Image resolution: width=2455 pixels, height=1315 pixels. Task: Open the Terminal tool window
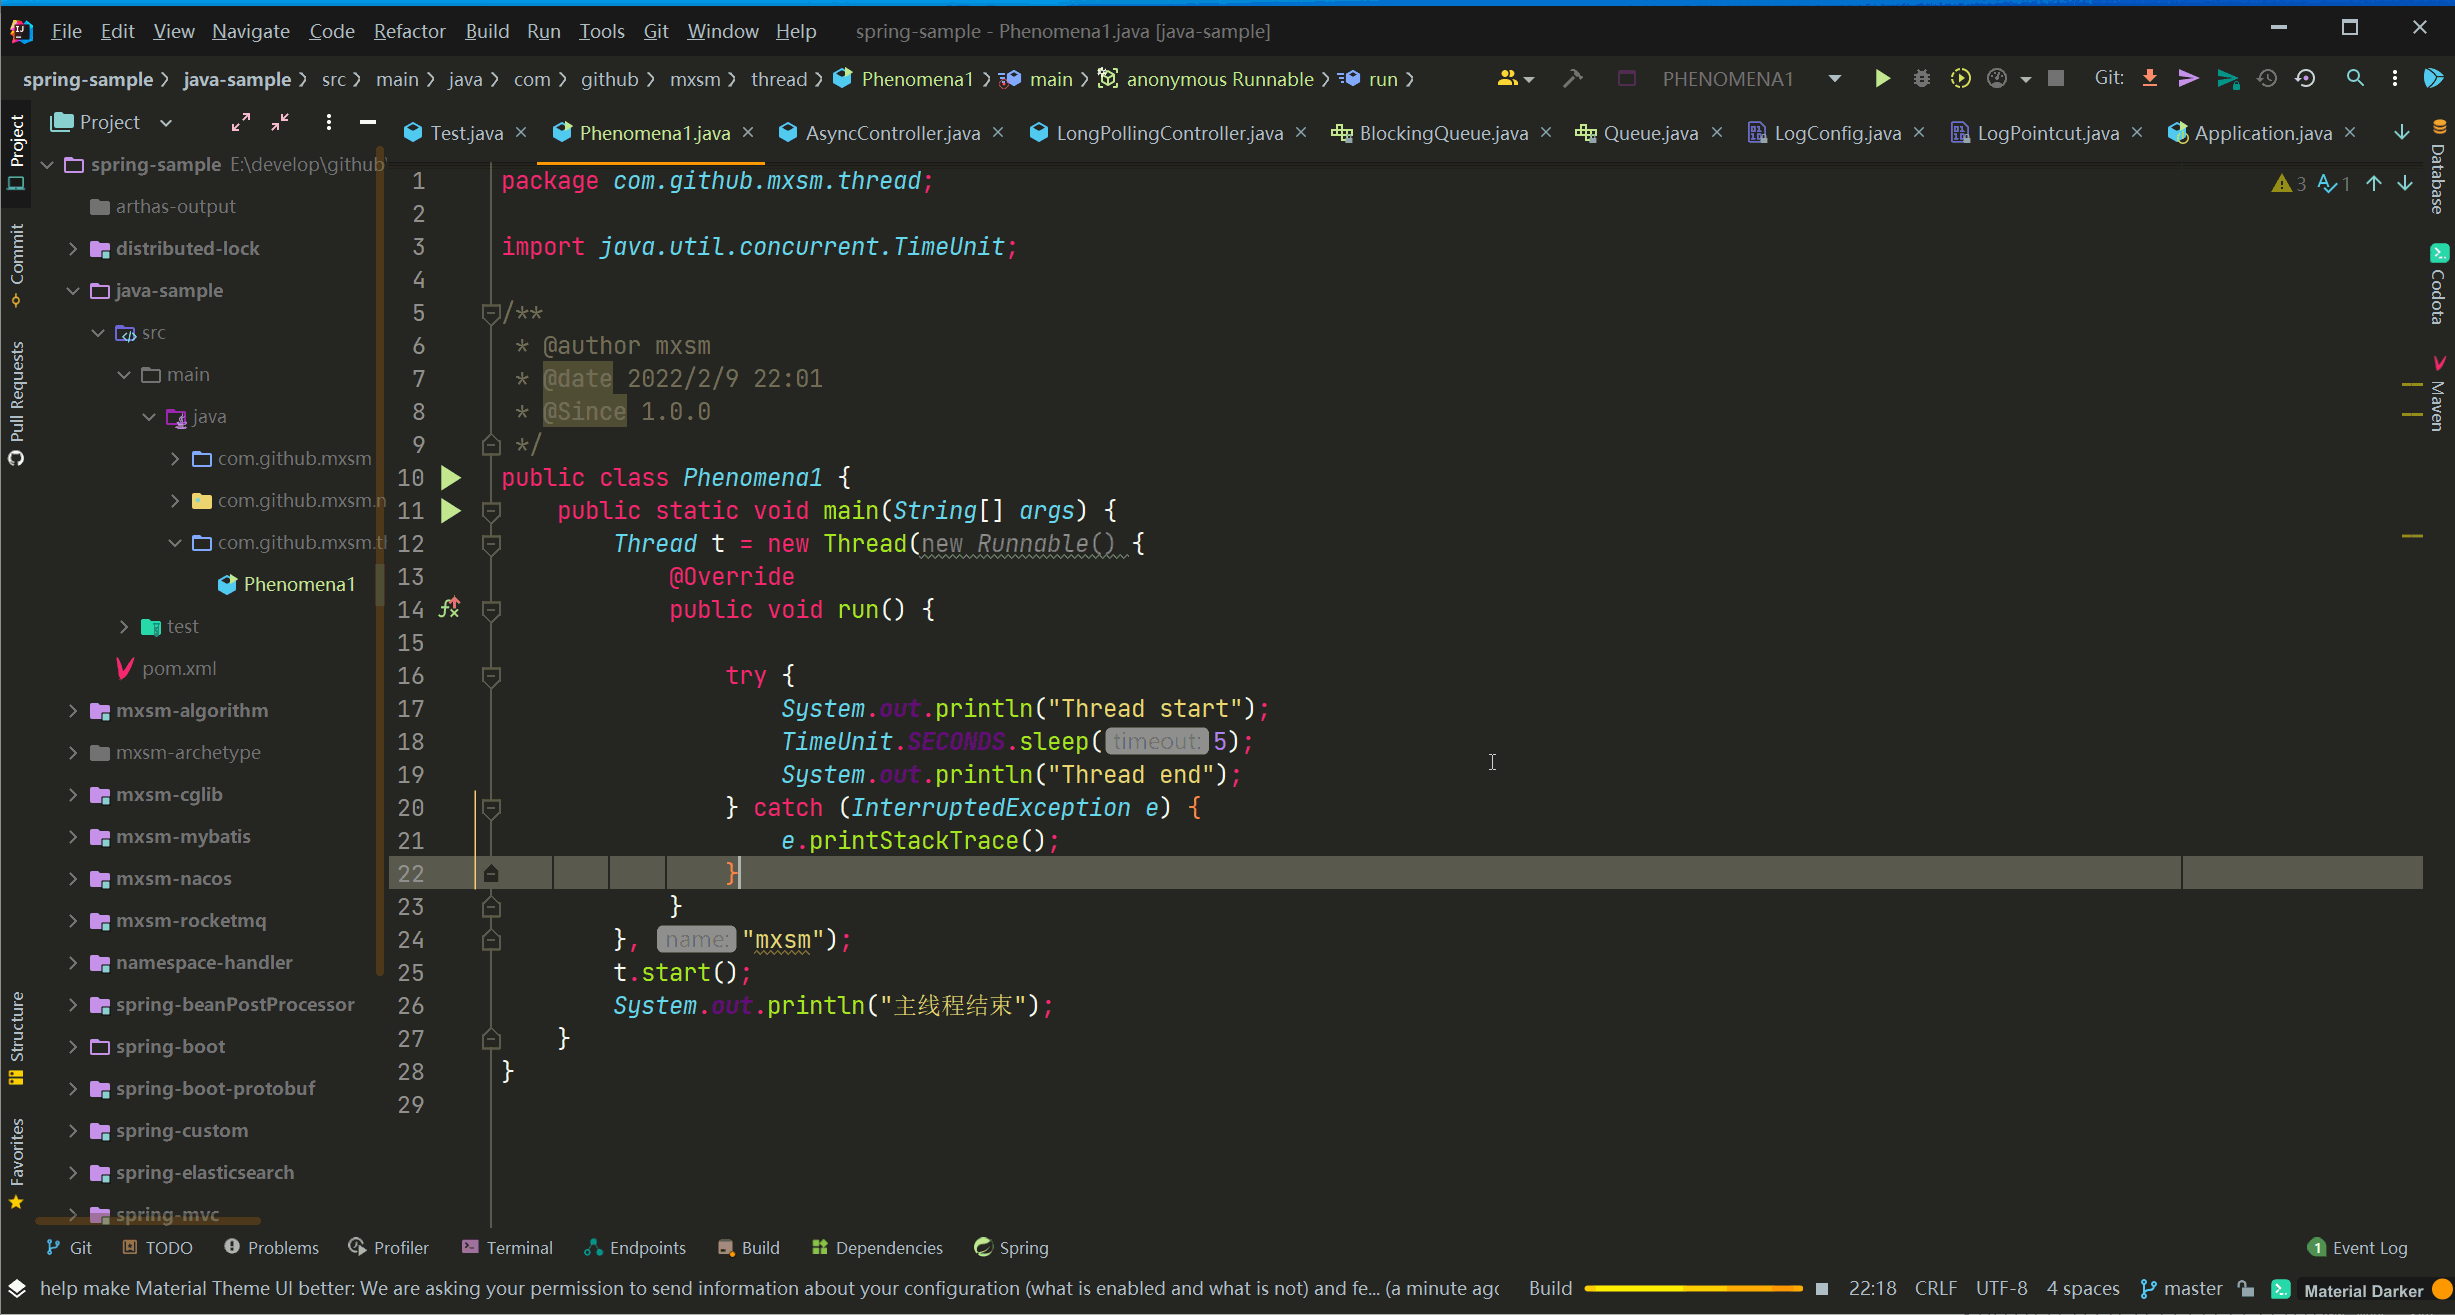point(508,1248)
